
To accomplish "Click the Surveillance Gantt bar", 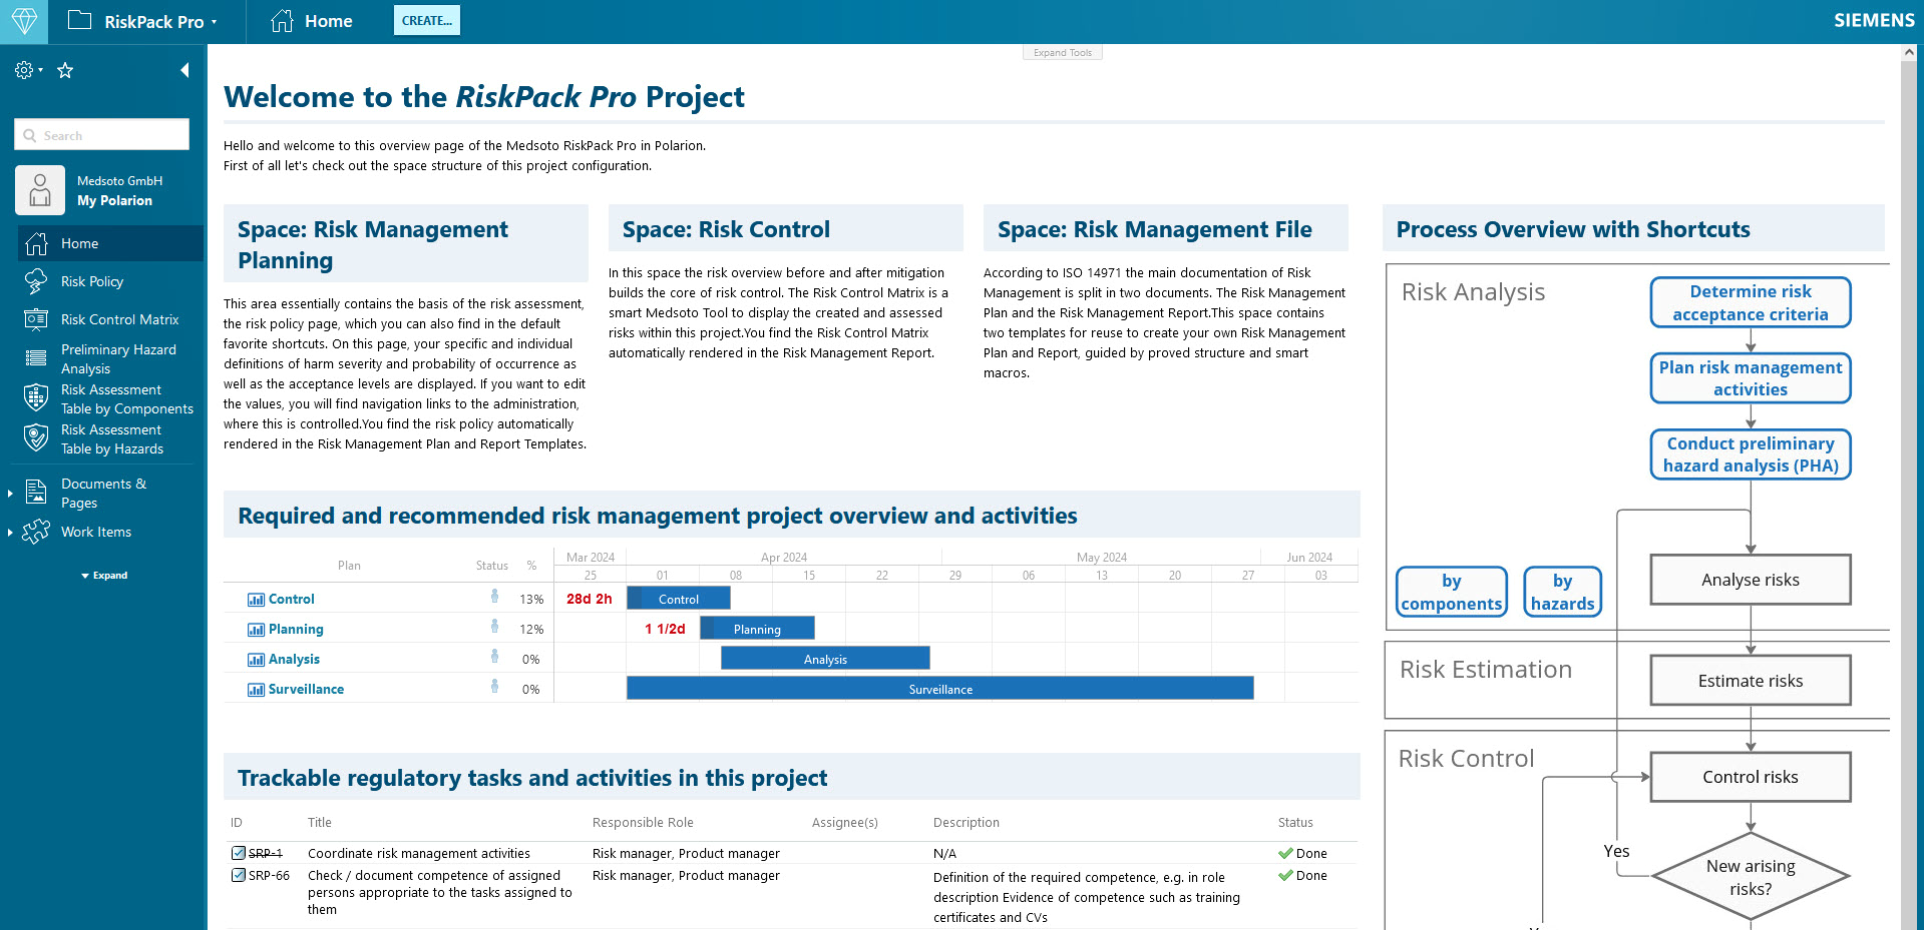I will coord(940,688).
